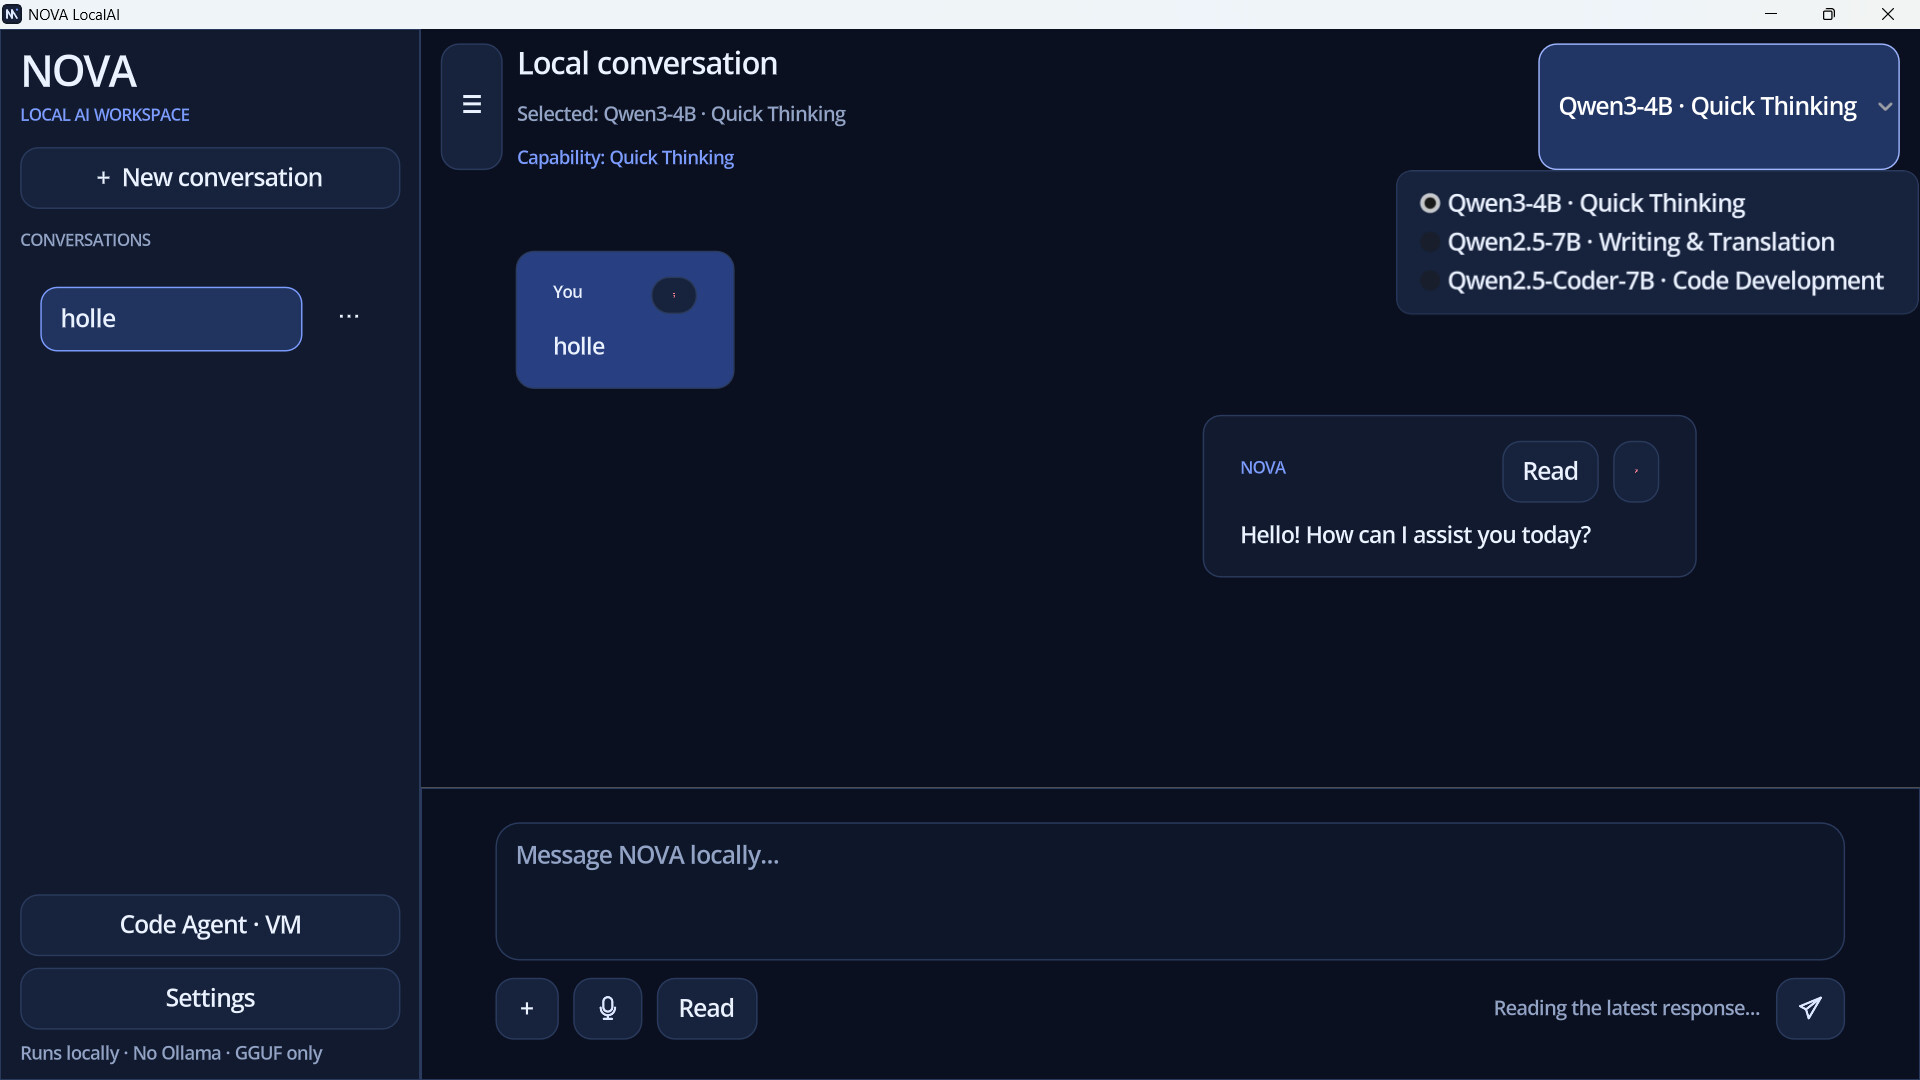Screen dimensions: 1920x1080
Task: Click the Capability: Quick Thinking label
Action: click(x=625, y=157)
